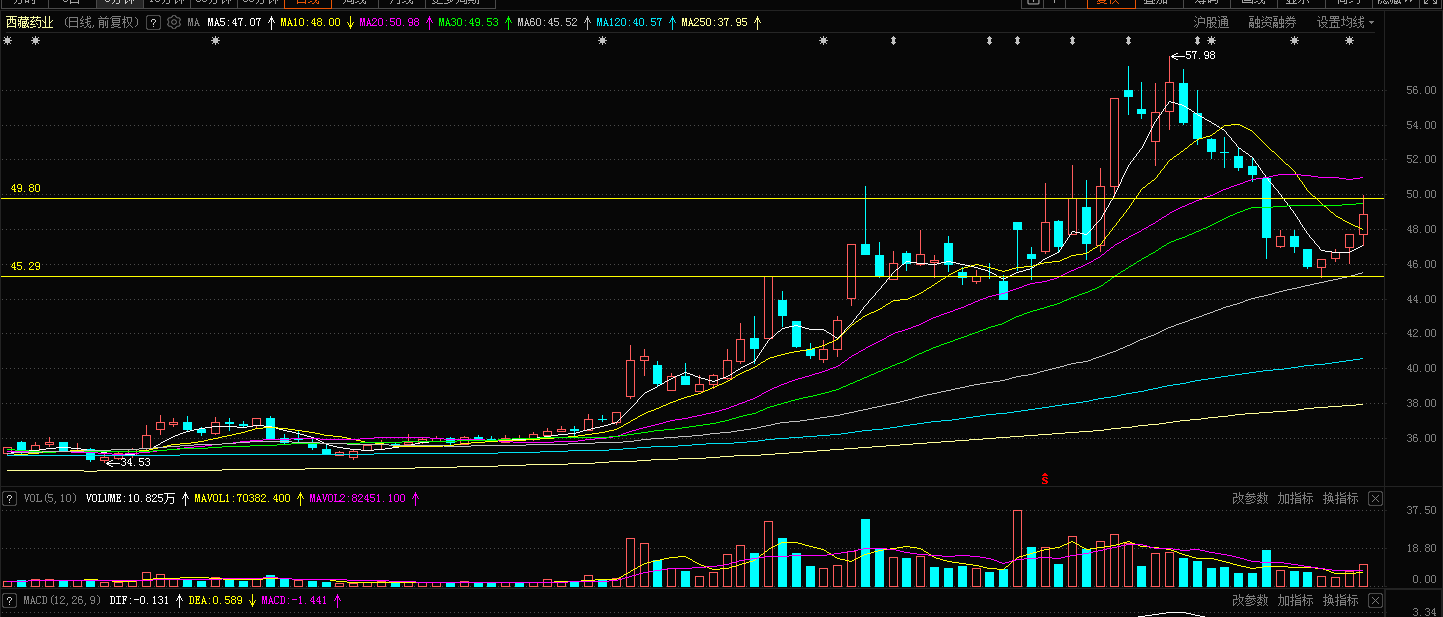Click the MACD(12,26,9) indicator name
Viewport: 1443px width, 617px height.
[62, 600]
